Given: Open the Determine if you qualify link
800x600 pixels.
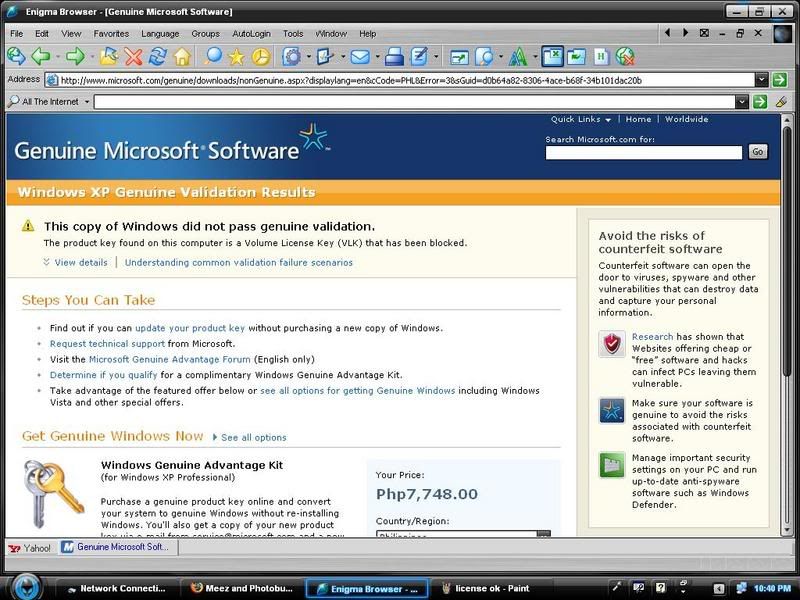Looking at the screenshot, I should (104, 375).
